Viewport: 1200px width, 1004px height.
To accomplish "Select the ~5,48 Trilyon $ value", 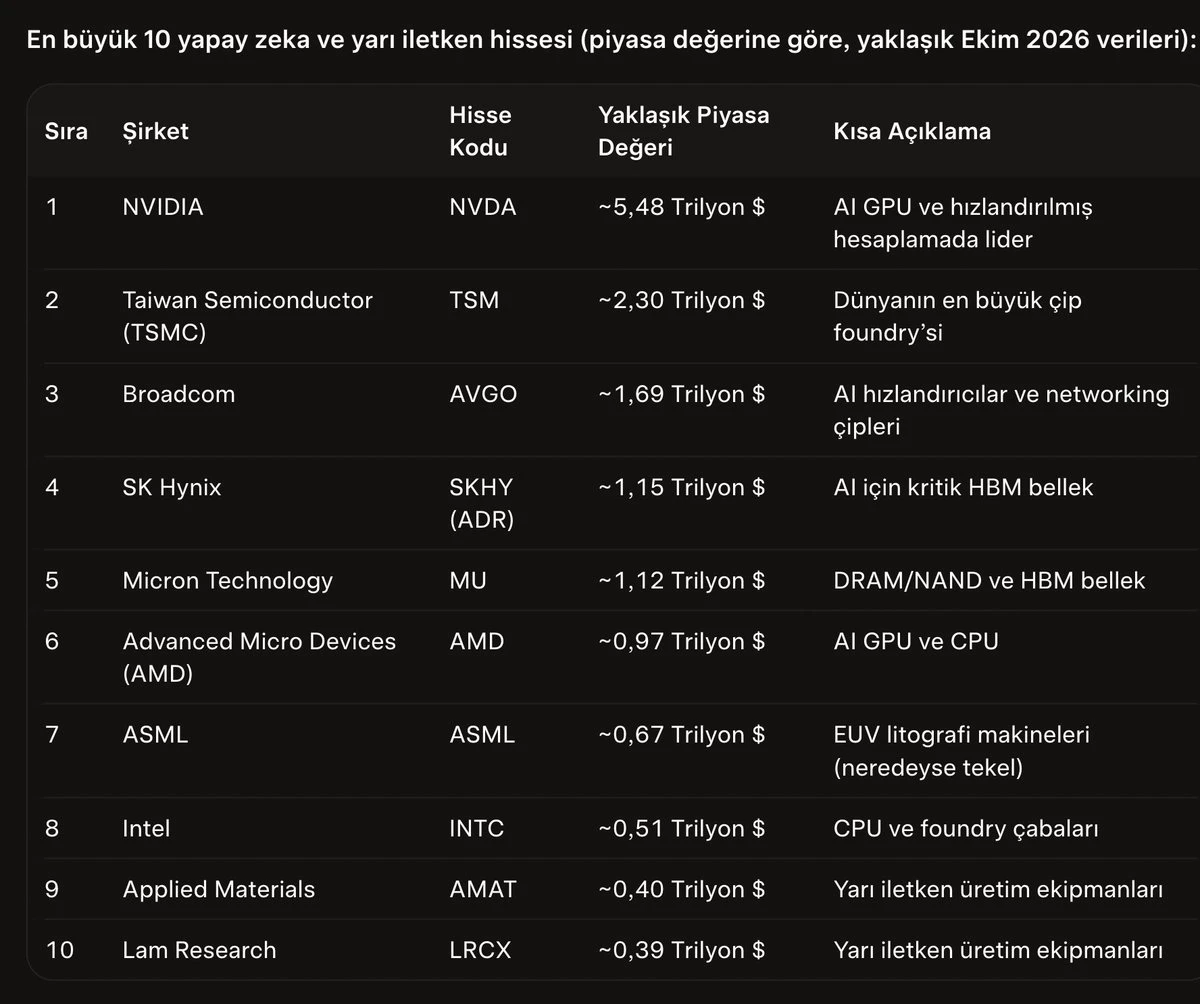I will click(x=682, y=207).
